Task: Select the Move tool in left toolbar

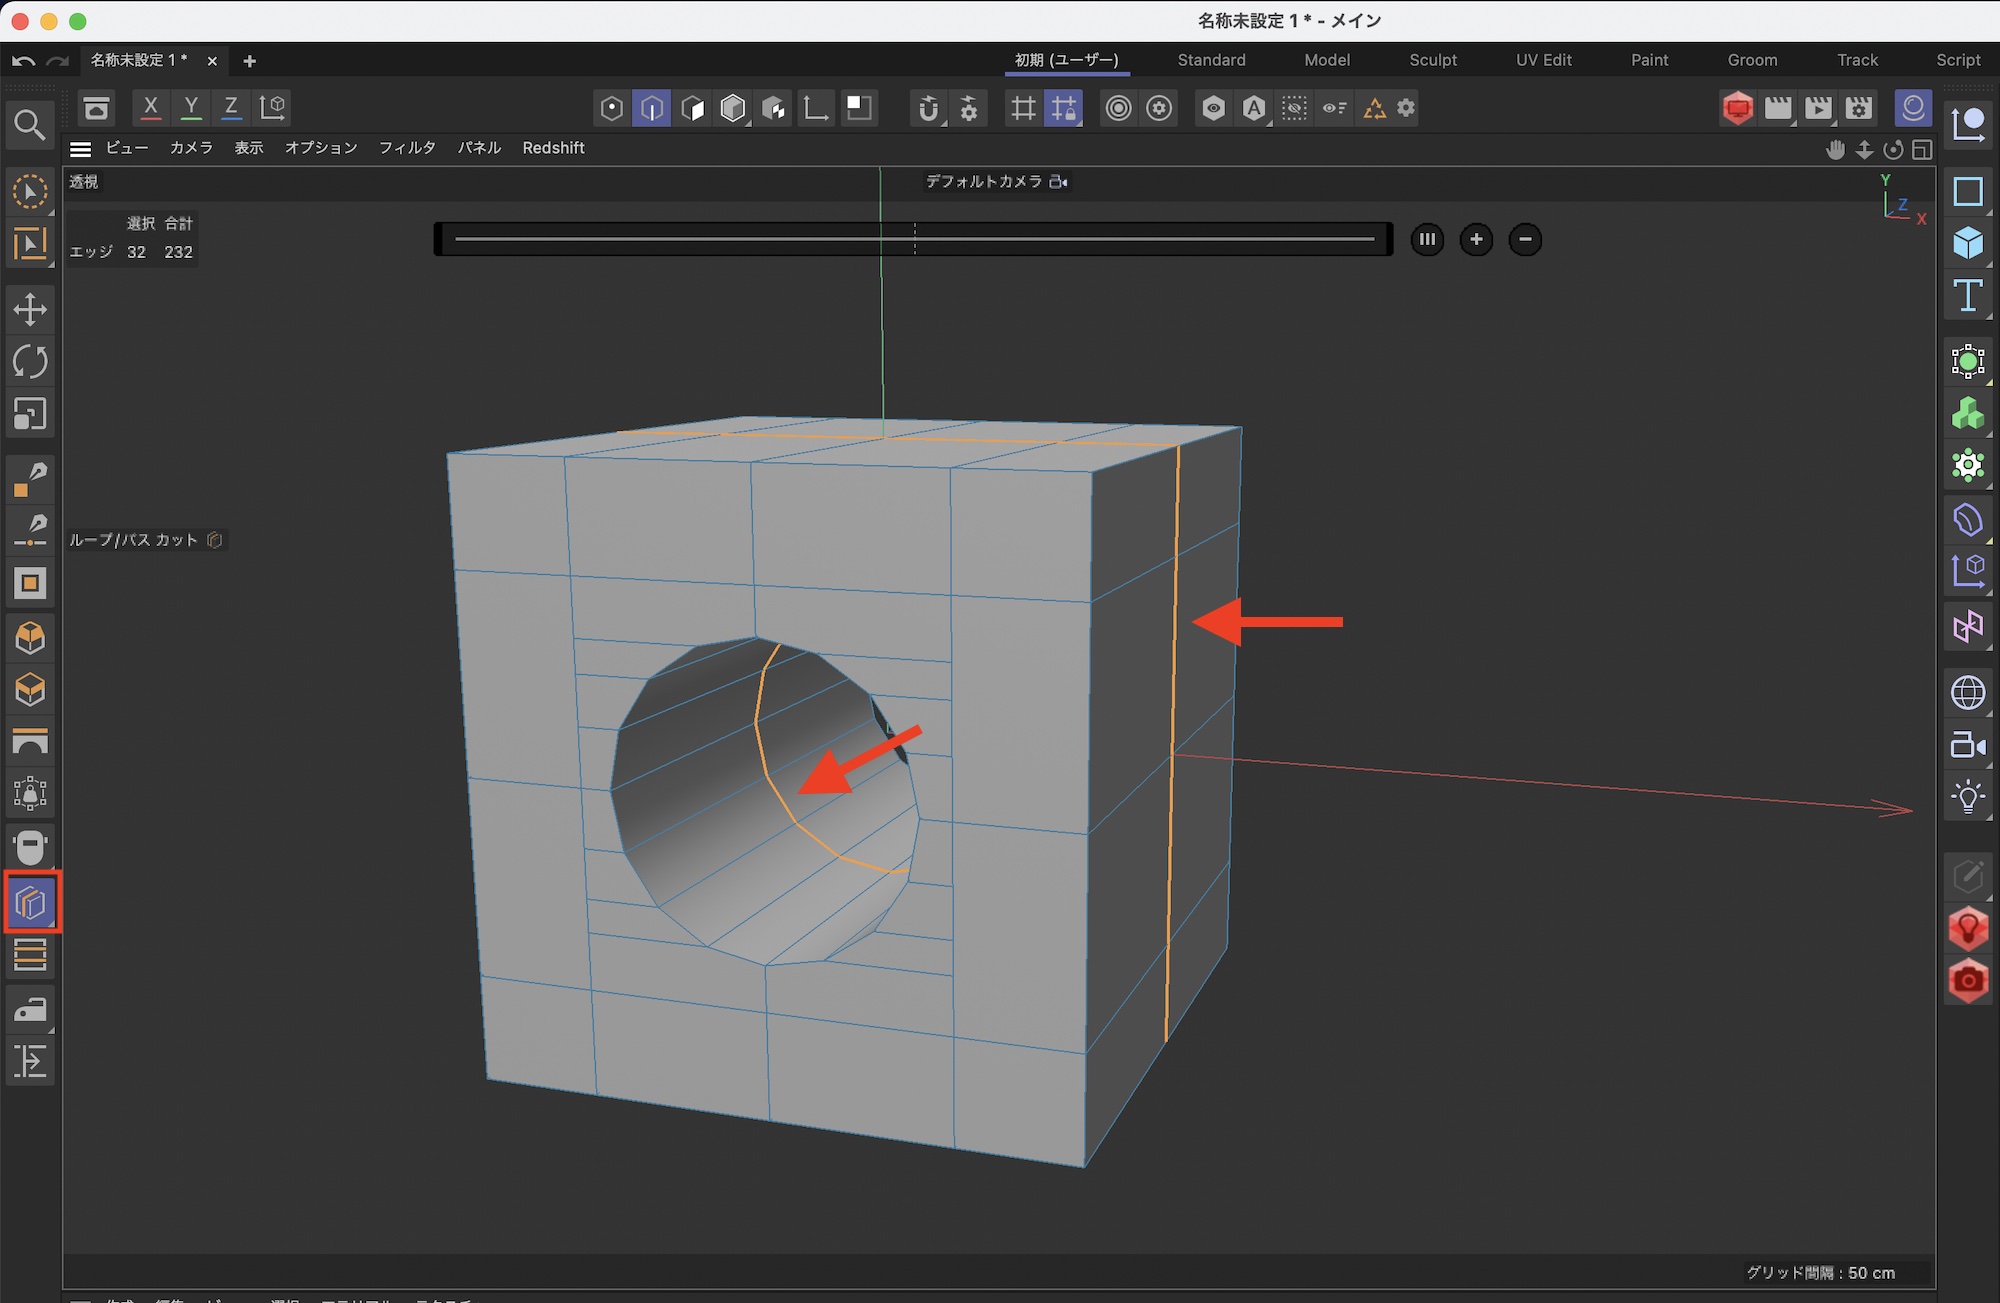Action: point(30,309)
